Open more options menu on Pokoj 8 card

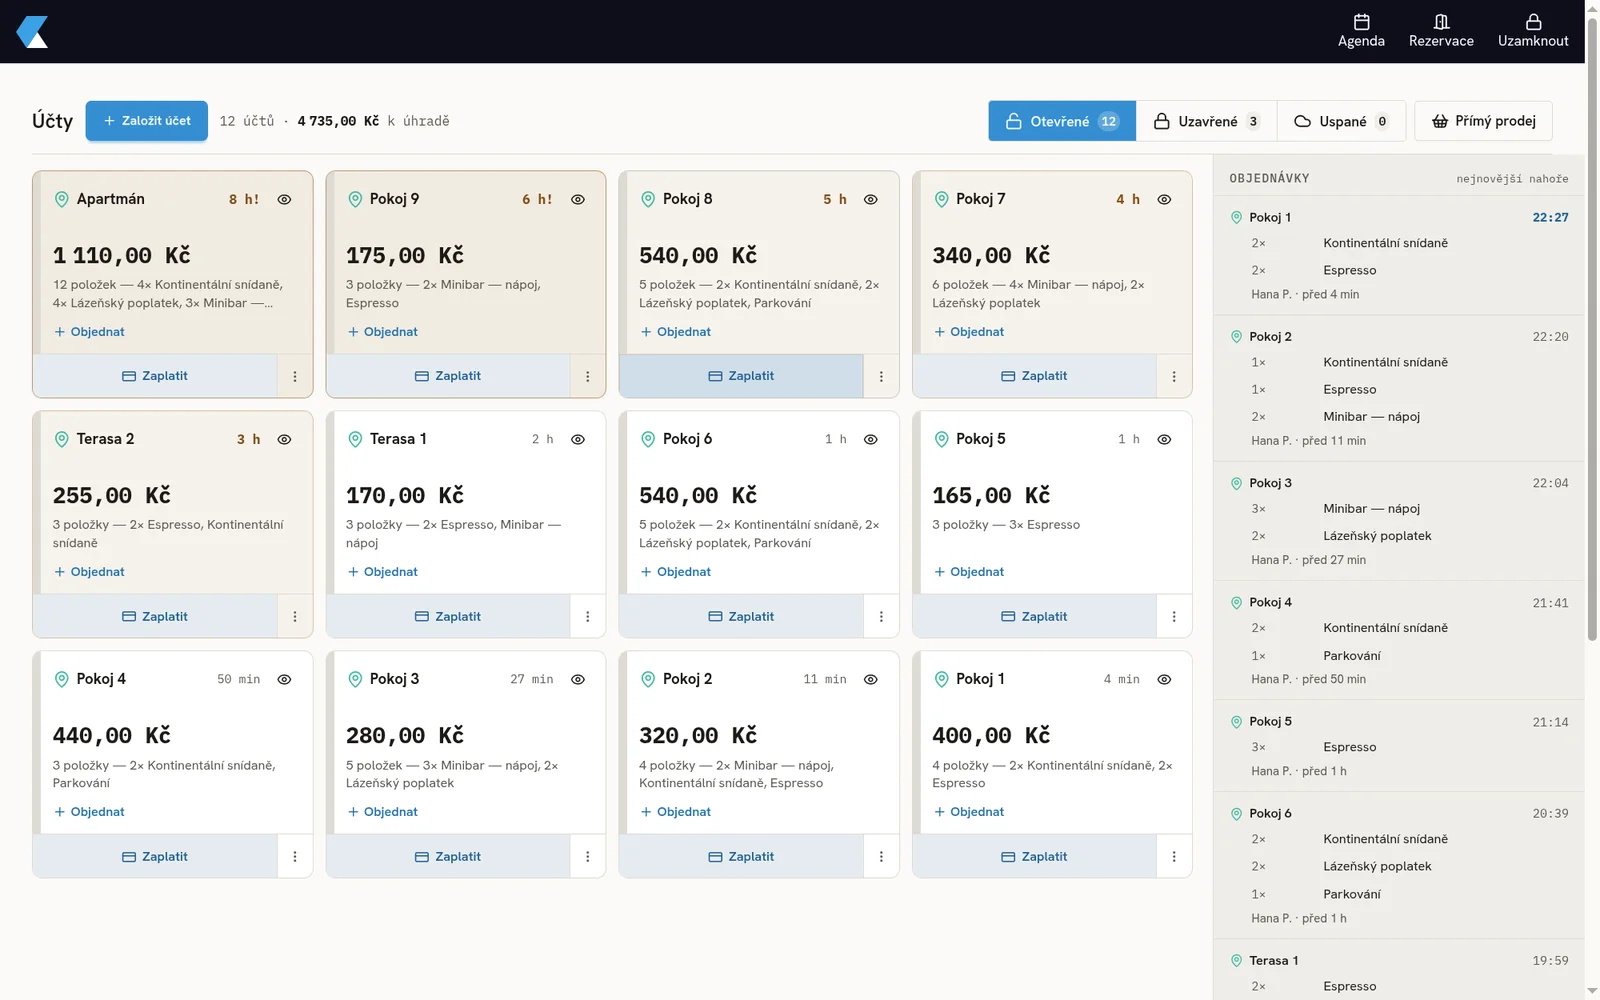click(881, 376)
